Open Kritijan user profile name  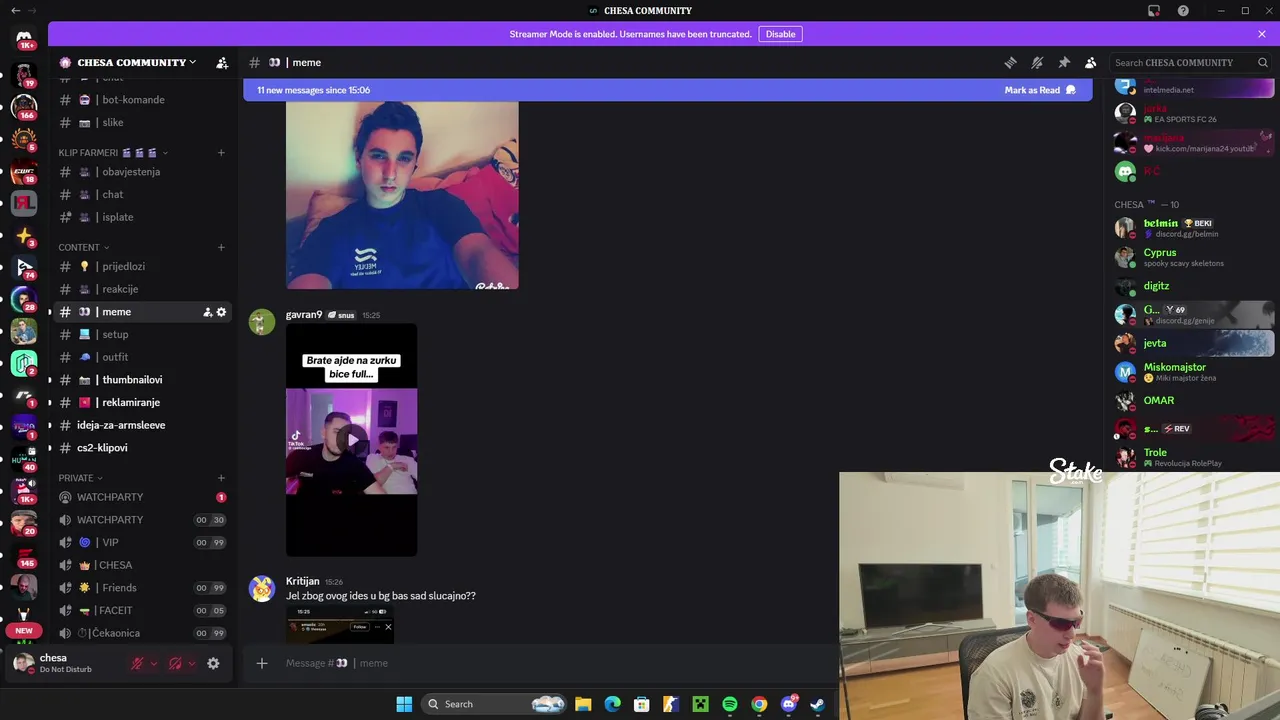tap(303, 581)
